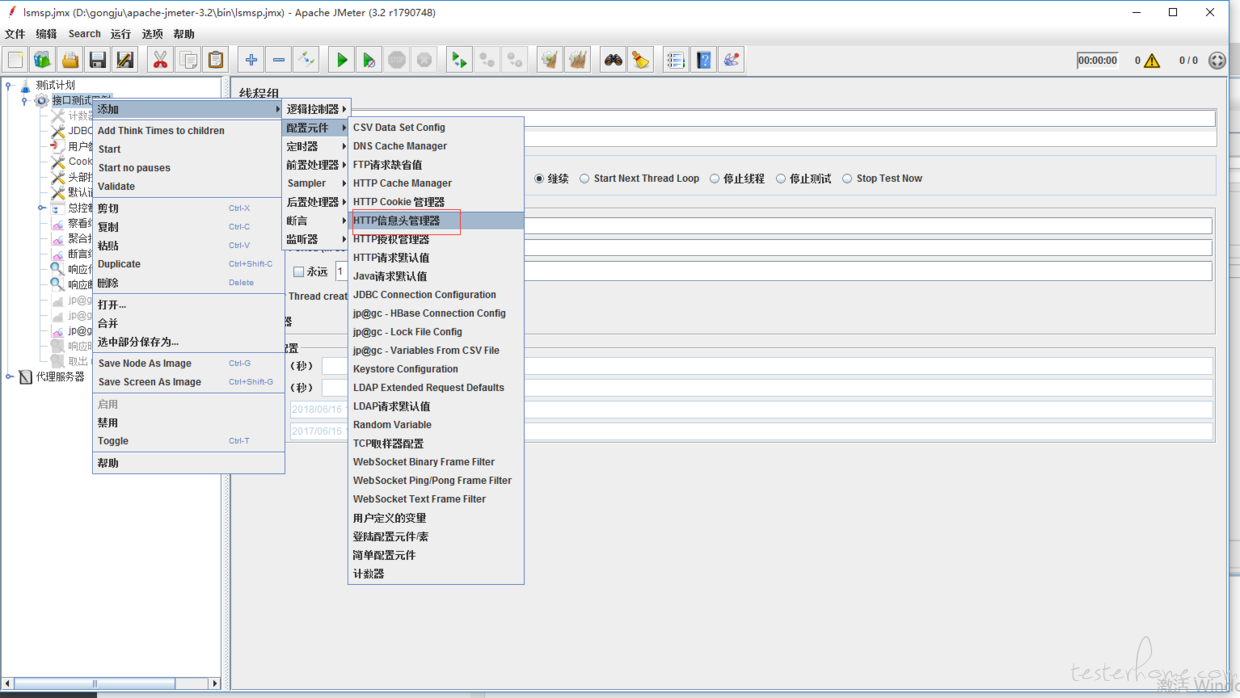Screen dimensions: 1240x698
Task: Click the round indicator icon after 0 / 0
Action: click(1217, 61)
